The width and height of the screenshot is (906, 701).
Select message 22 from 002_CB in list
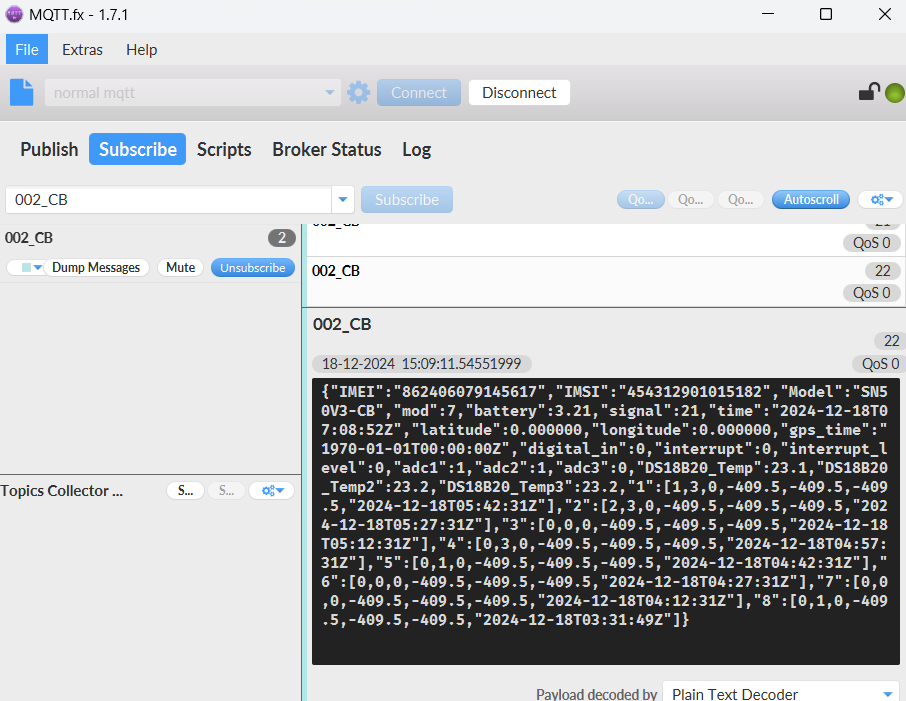click(x=604, y=282)
